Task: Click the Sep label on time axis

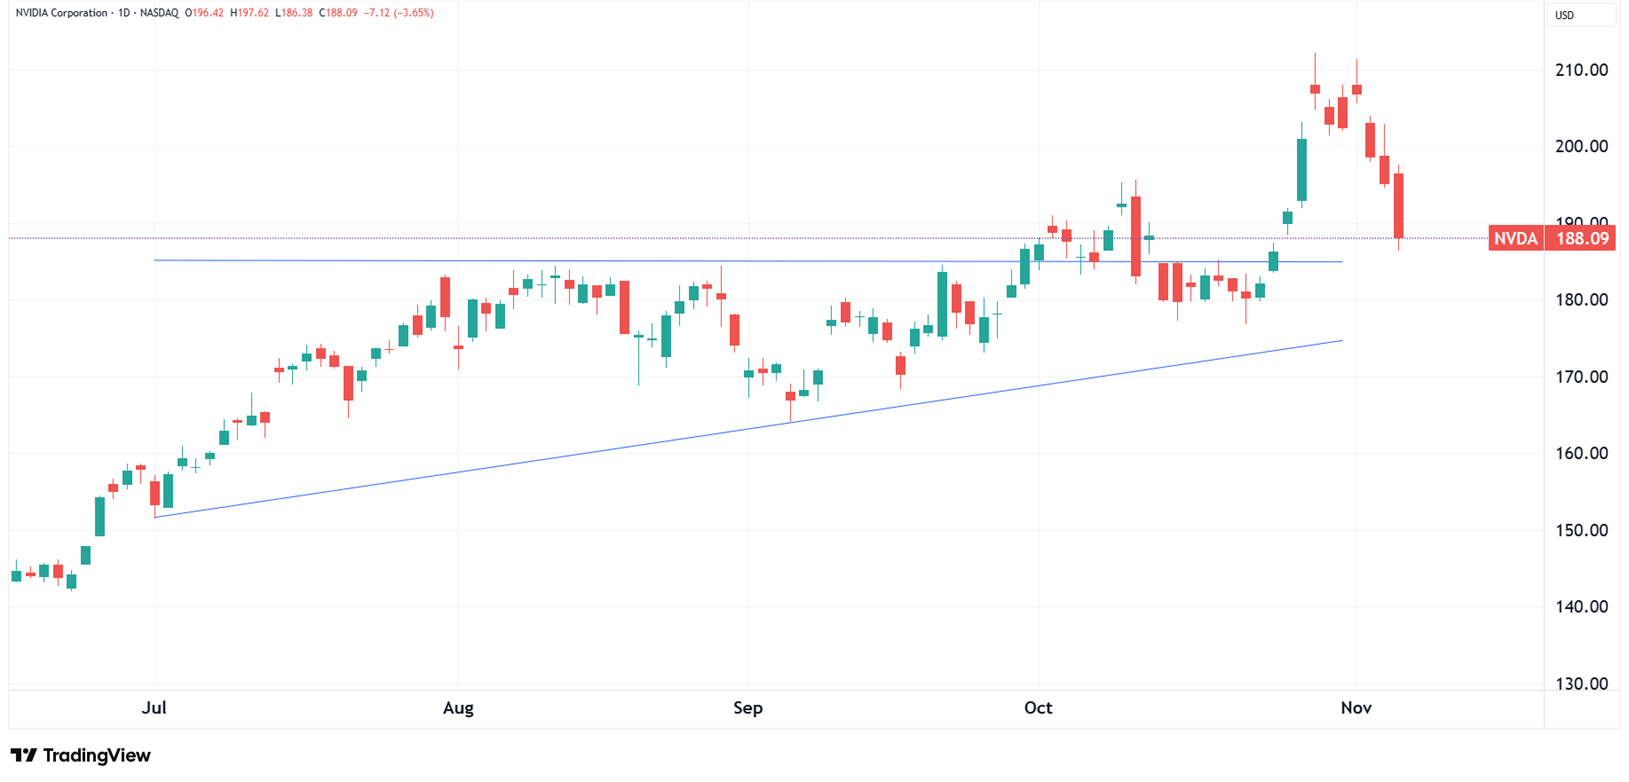Action: click(748, 708)
